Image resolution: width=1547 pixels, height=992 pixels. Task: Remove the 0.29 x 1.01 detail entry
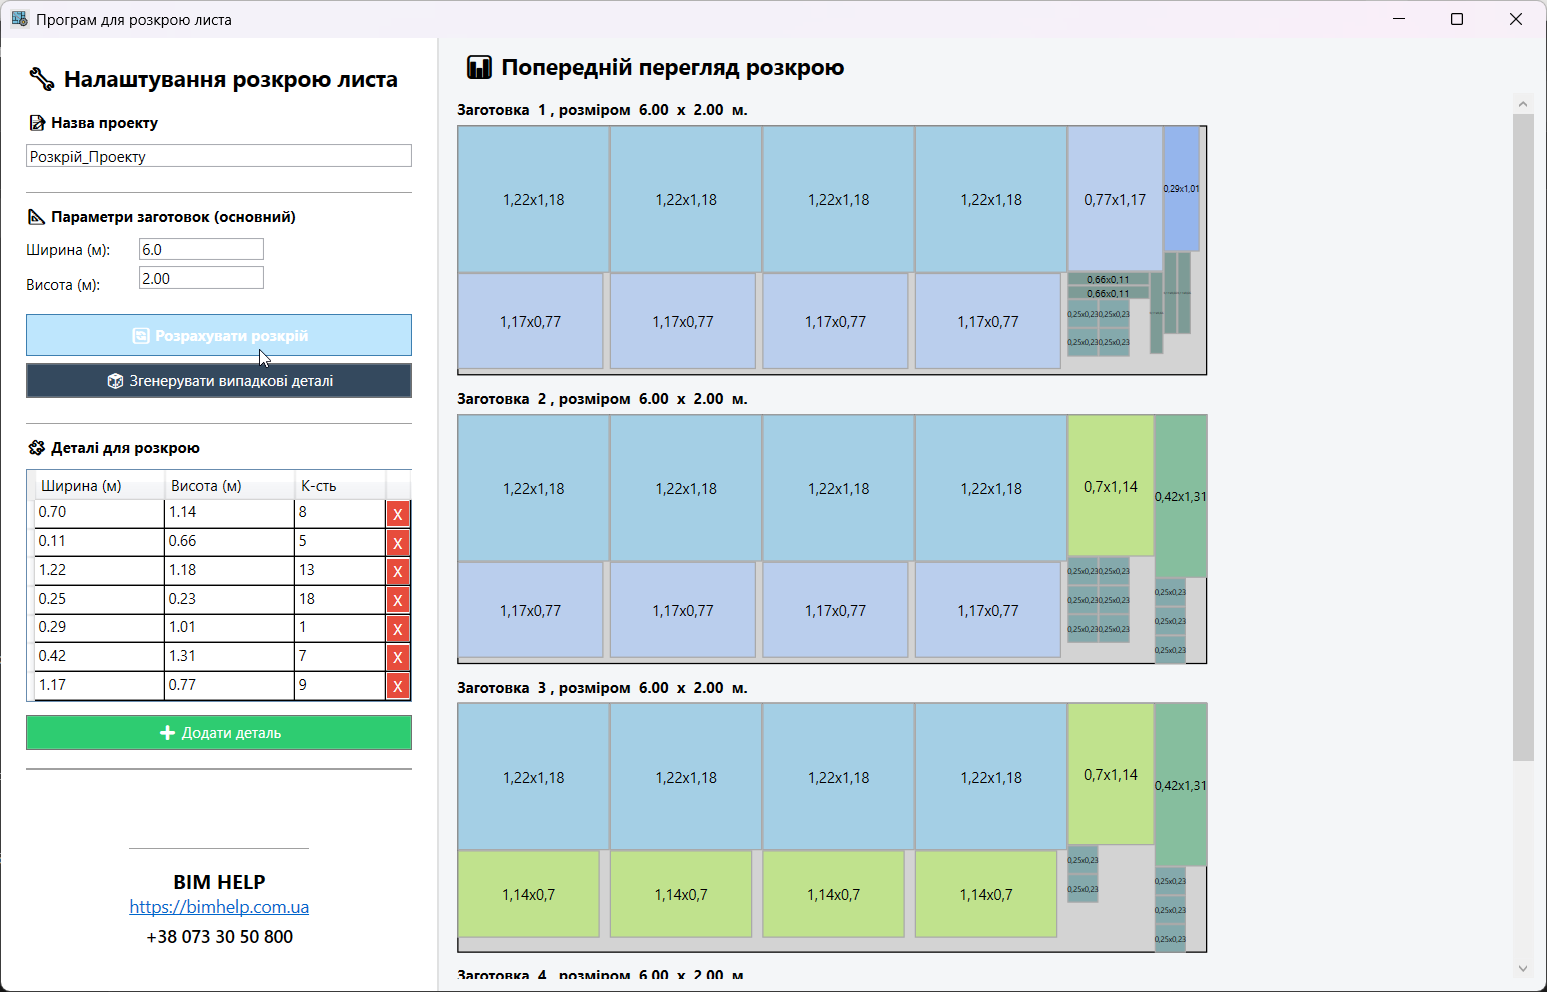coord(398,629)
